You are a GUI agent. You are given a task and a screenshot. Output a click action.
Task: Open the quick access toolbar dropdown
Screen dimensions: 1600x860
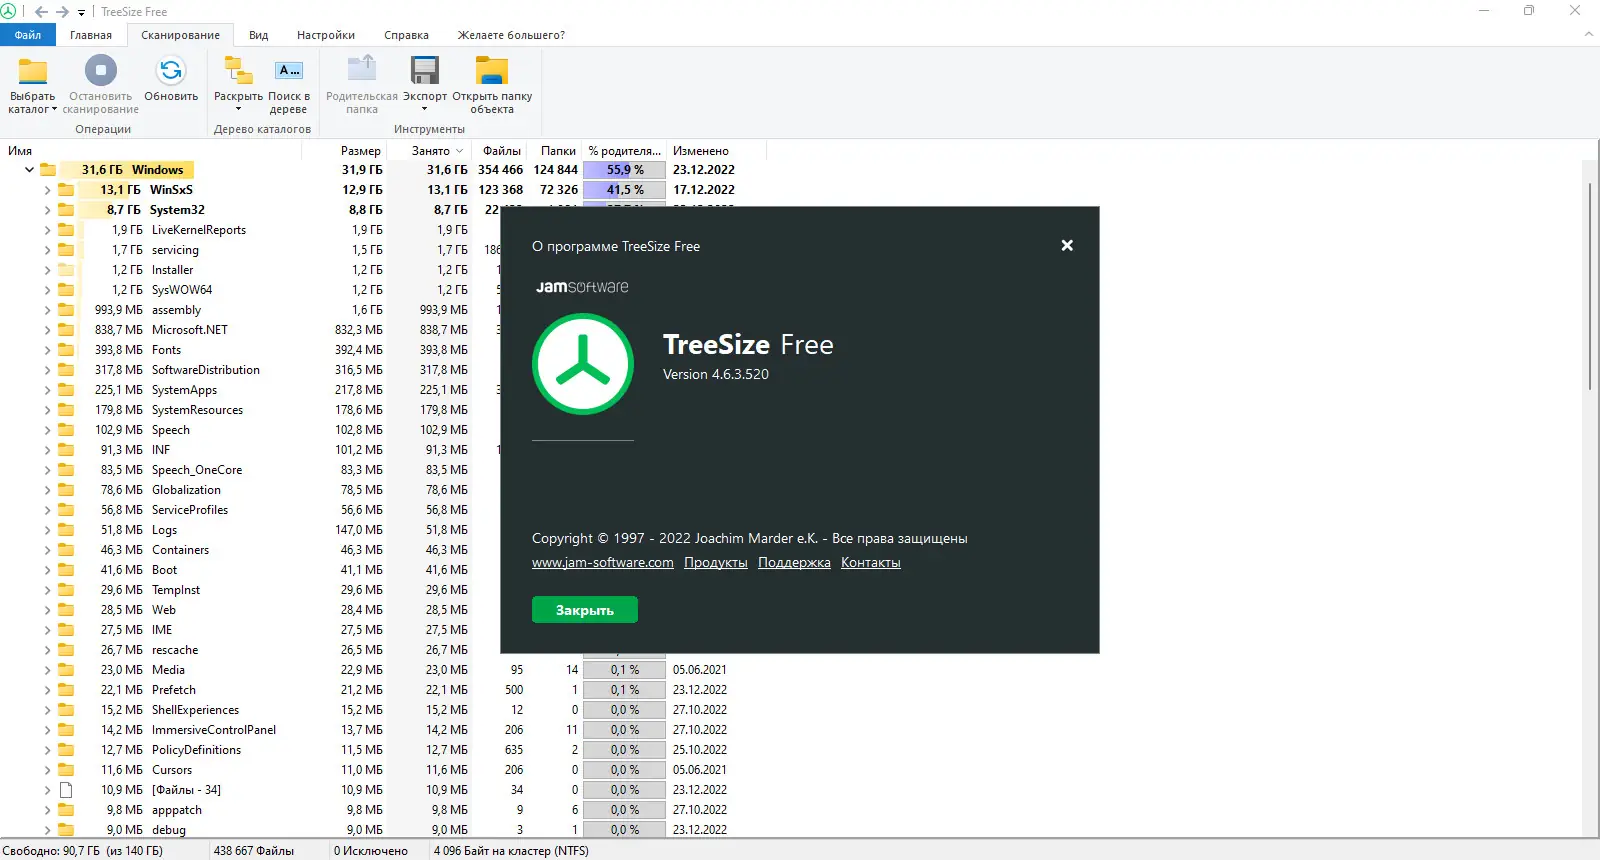click(82, 12)
